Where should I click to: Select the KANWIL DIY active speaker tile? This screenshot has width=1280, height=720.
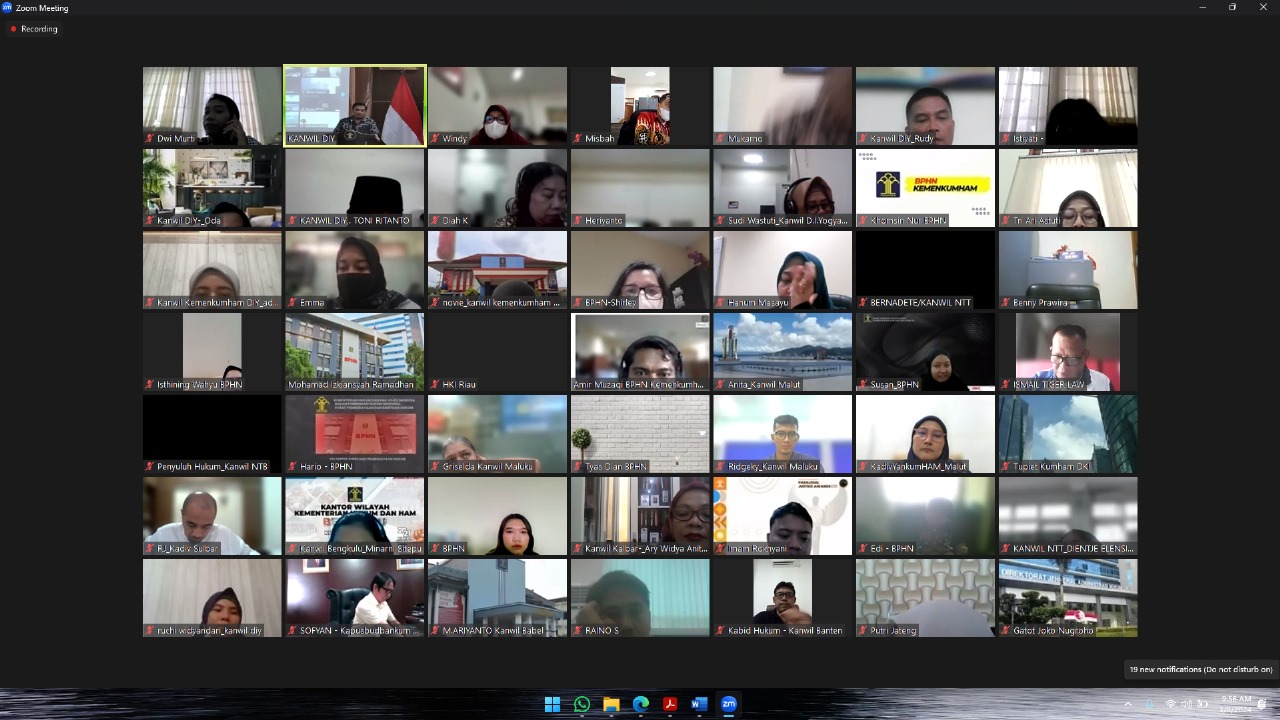(355, 106)
